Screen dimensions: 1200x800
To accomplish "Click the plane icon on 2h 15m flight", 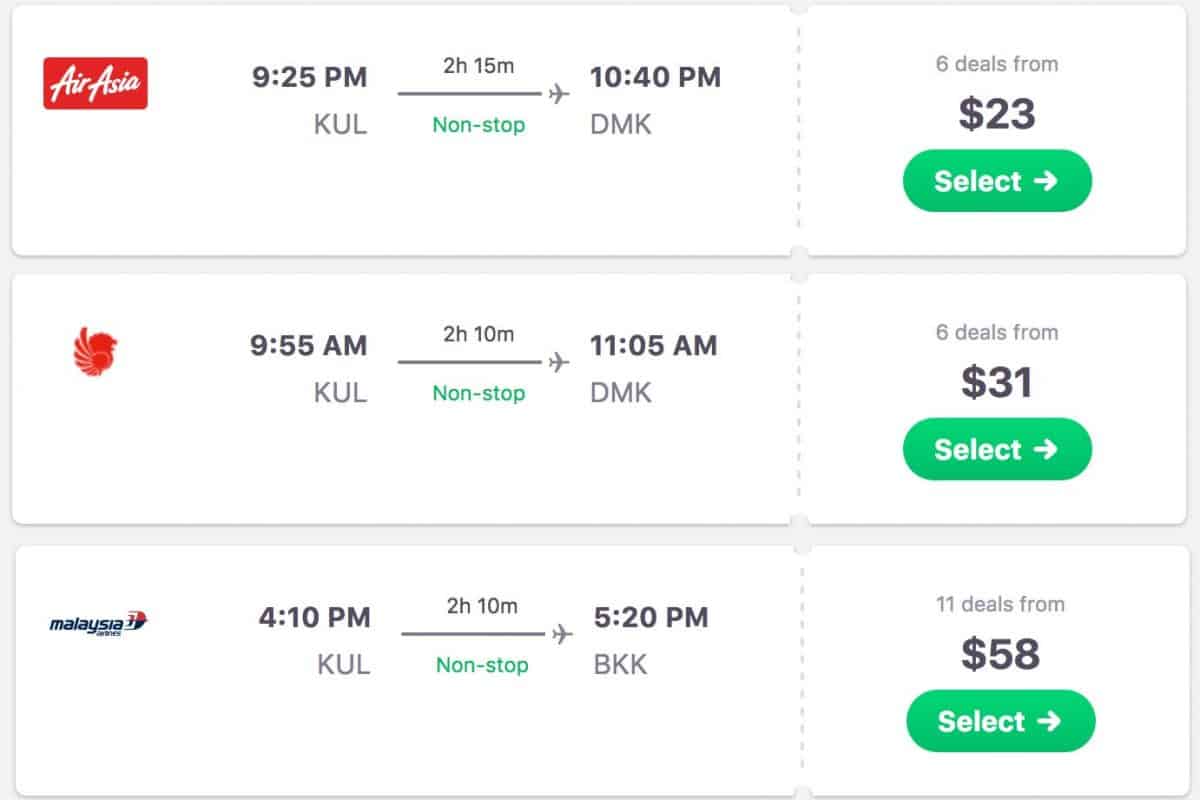I will (x=559, y=94).
